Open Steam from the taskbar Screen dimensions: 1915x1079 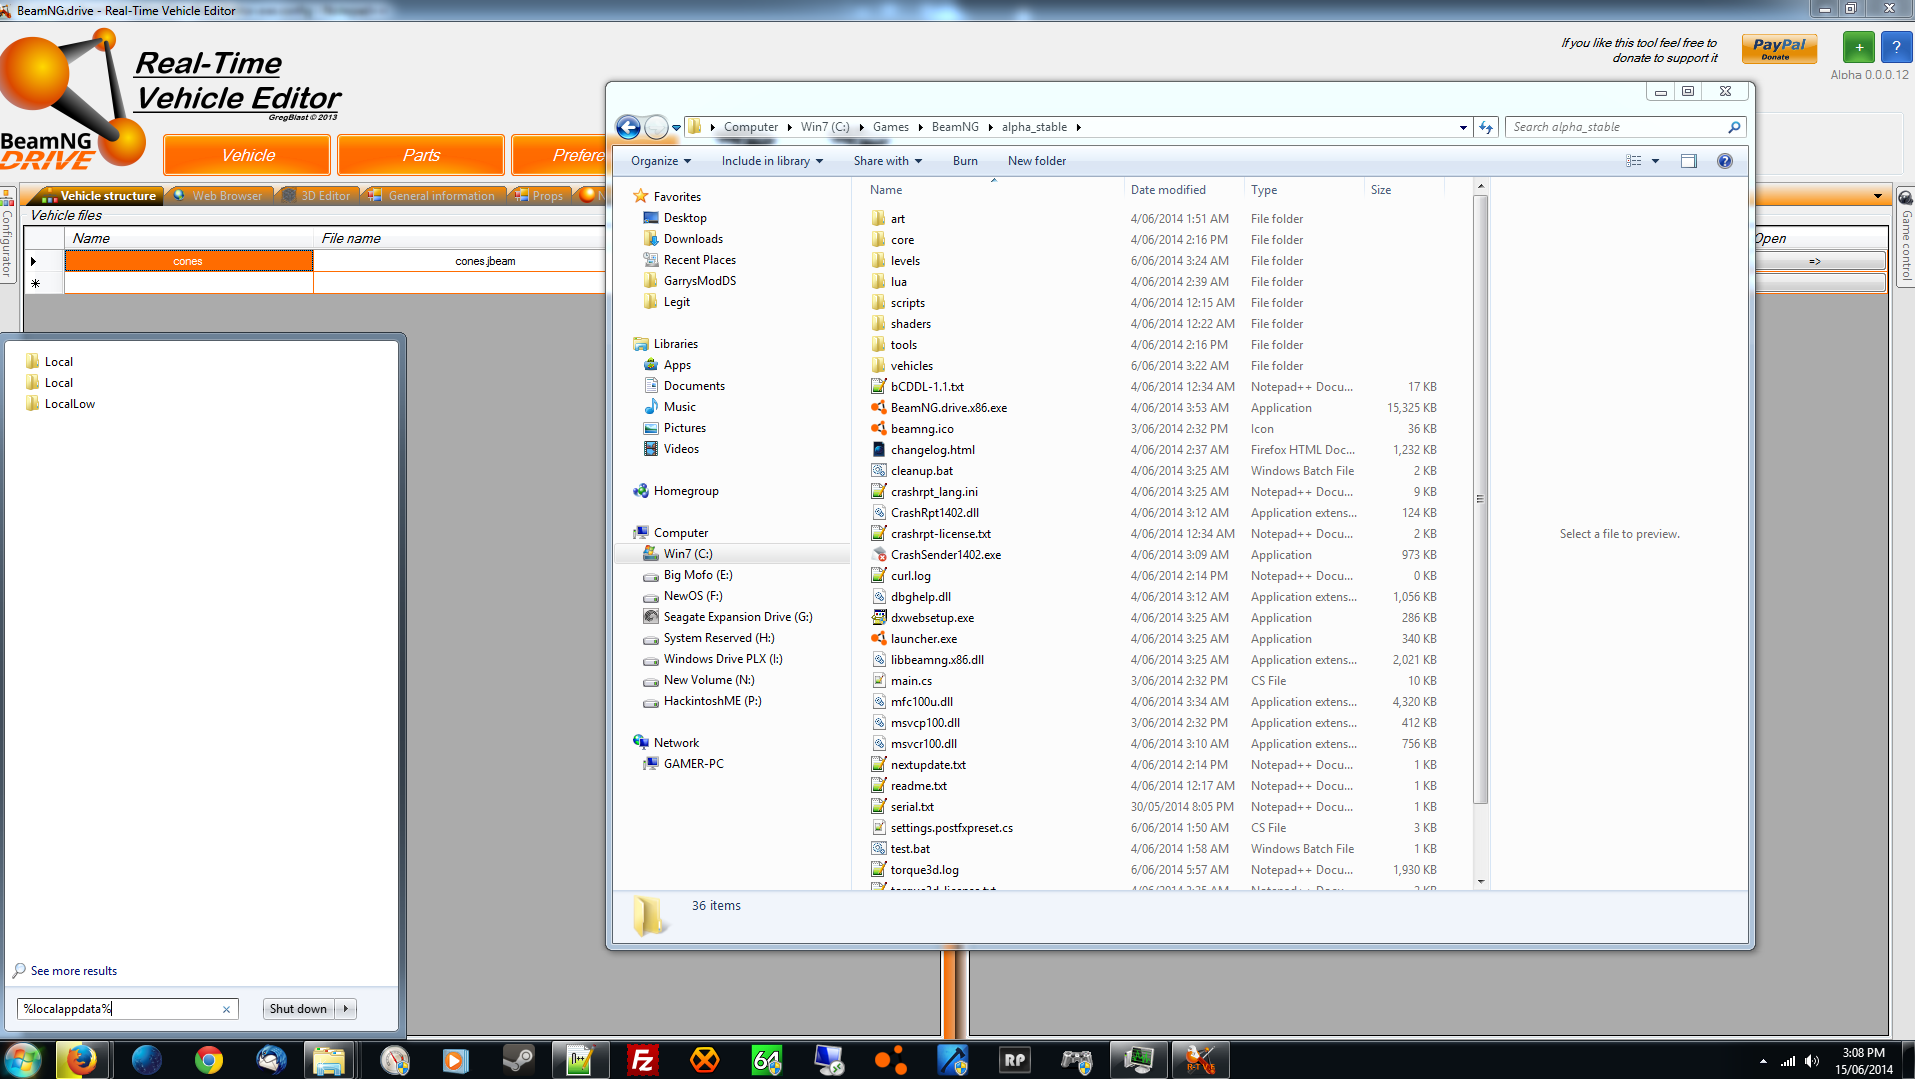pyautogui.click(x=518, y=1060)
